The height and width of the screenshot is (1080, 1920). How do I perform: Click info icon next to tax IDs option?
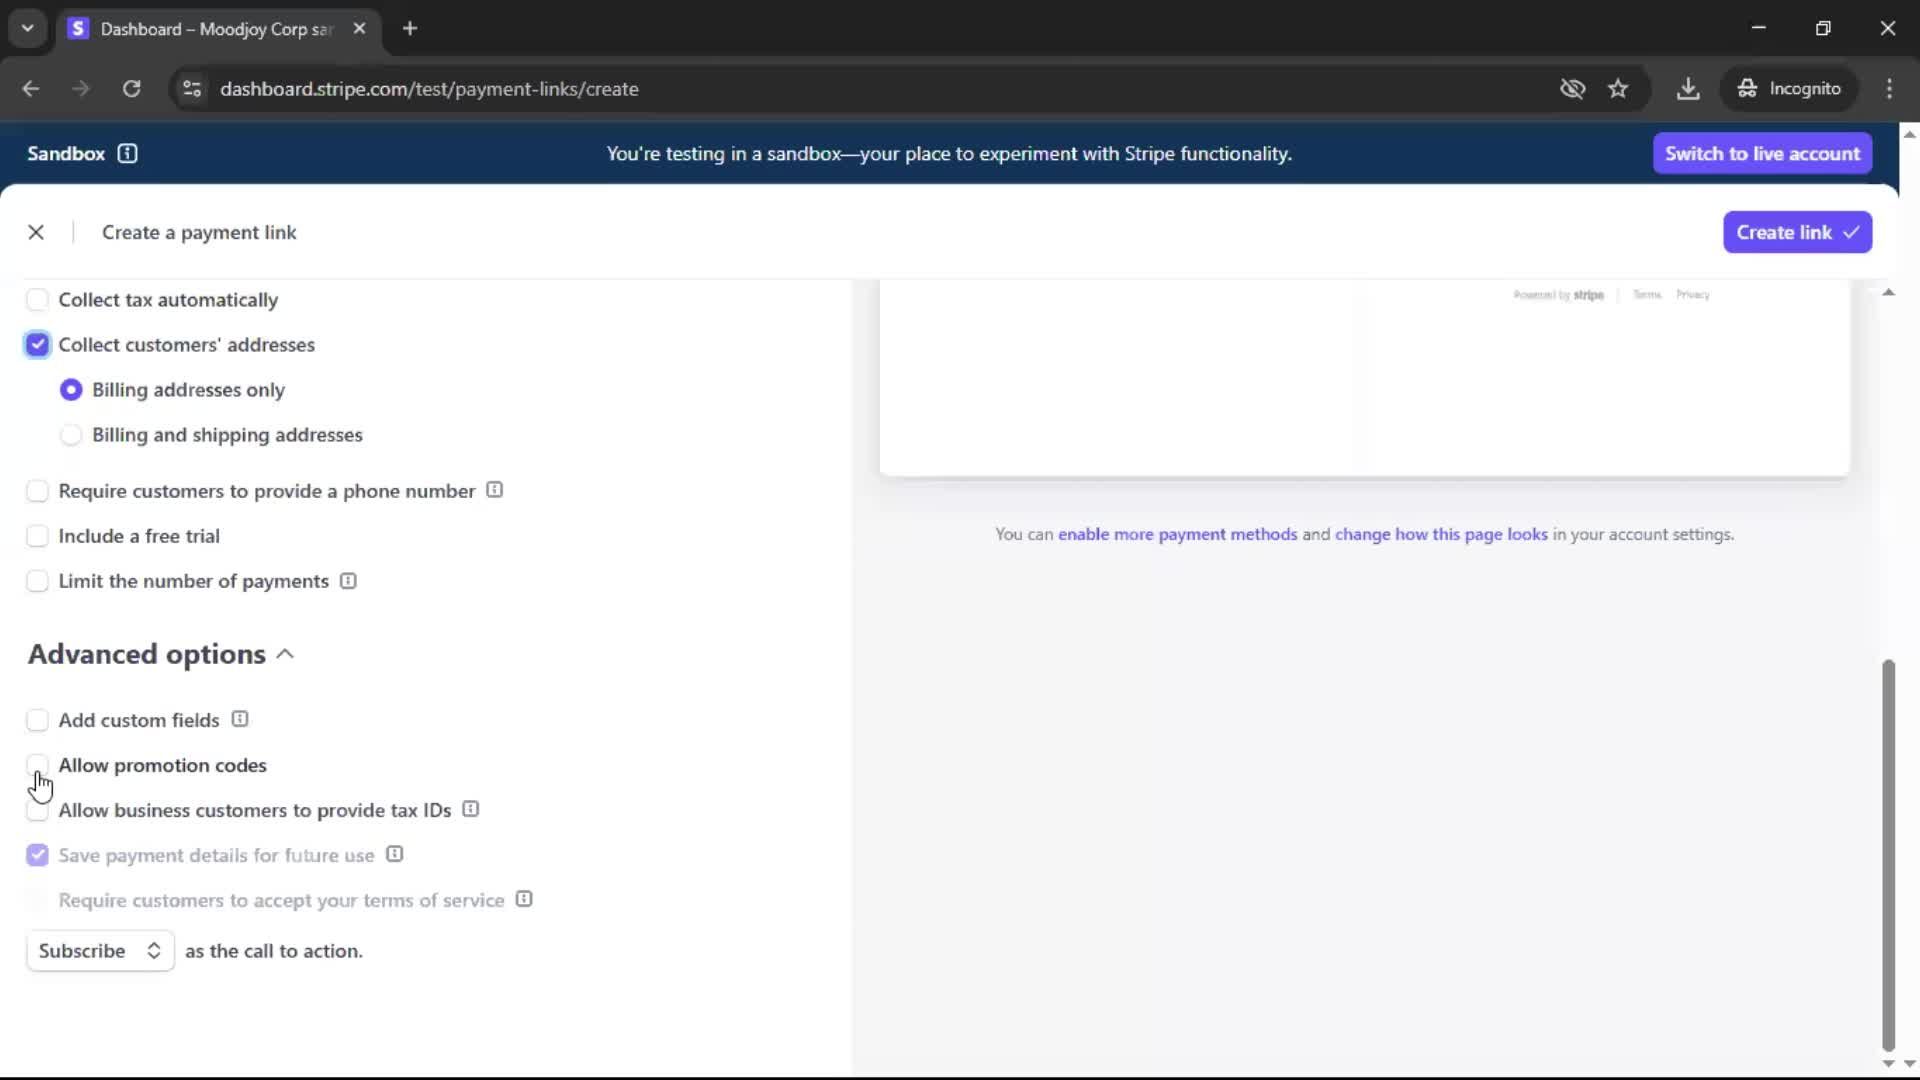click(471, 809)
